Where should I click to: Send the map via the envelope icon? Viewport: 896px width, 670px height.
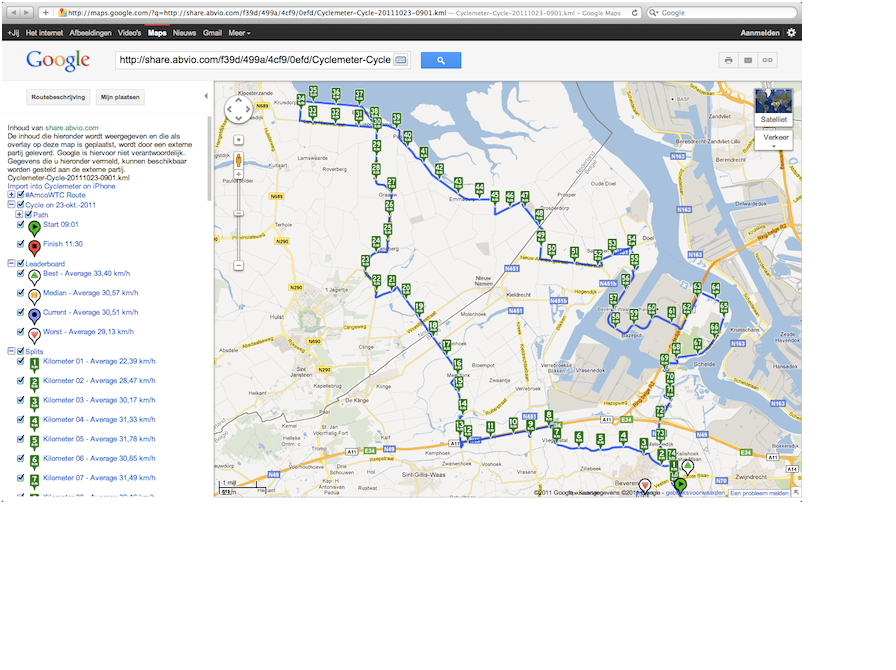[x=748, y=60]
